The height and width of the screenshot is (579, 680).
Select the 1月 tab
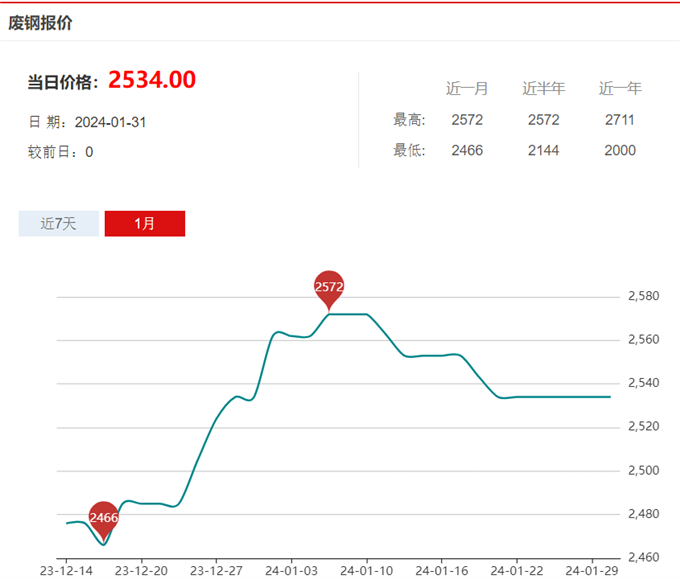[x=145, y=224]
